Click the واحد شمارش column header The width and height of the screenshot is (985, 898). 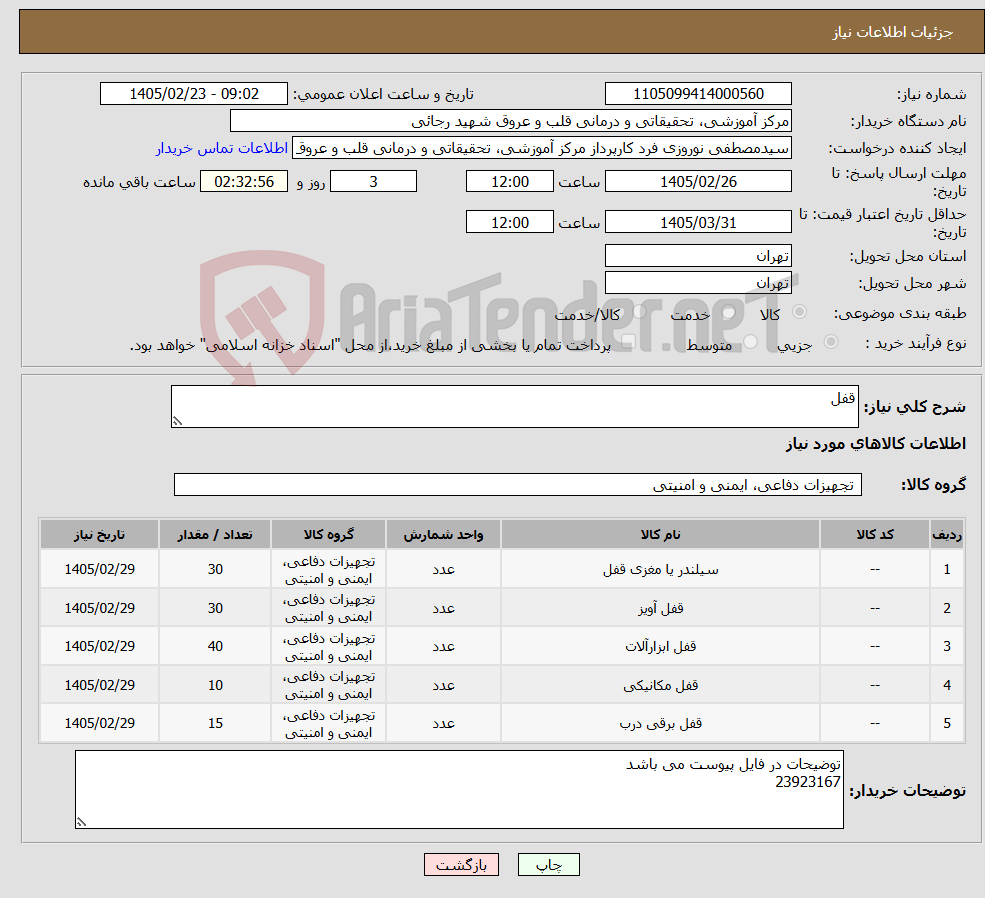[x=443, y=534]
